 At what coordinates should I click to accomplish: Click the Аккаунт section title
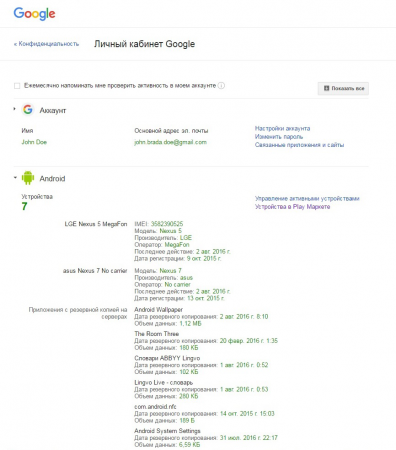pos(53,110)
